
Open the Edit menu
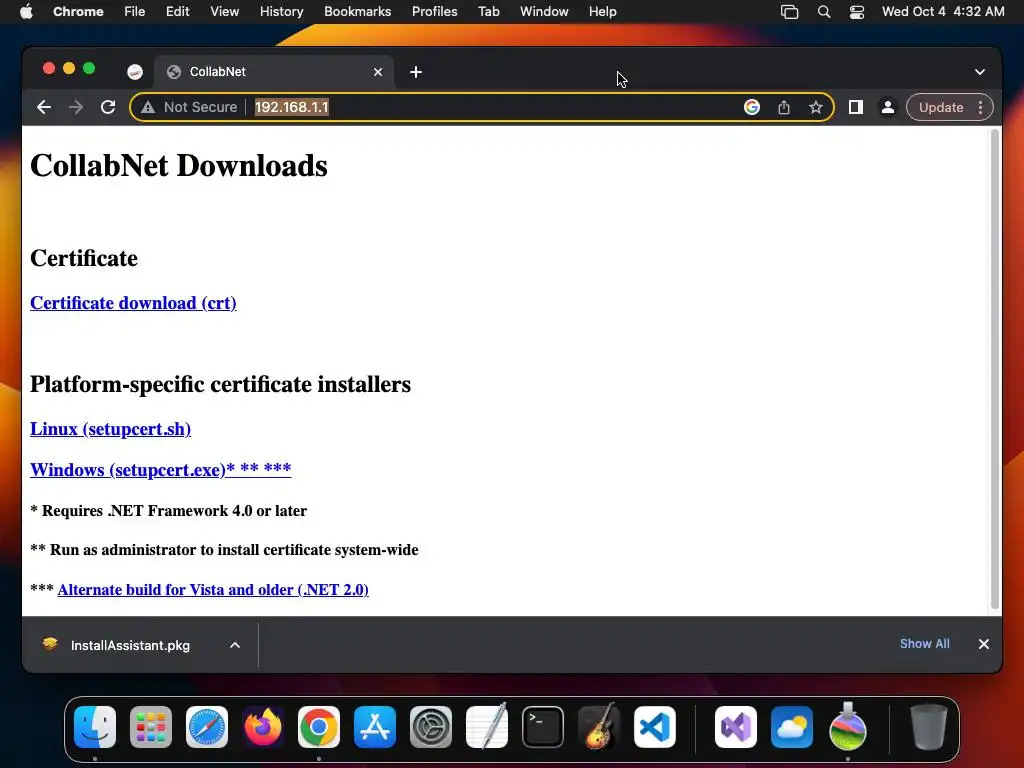pos(178,12)
